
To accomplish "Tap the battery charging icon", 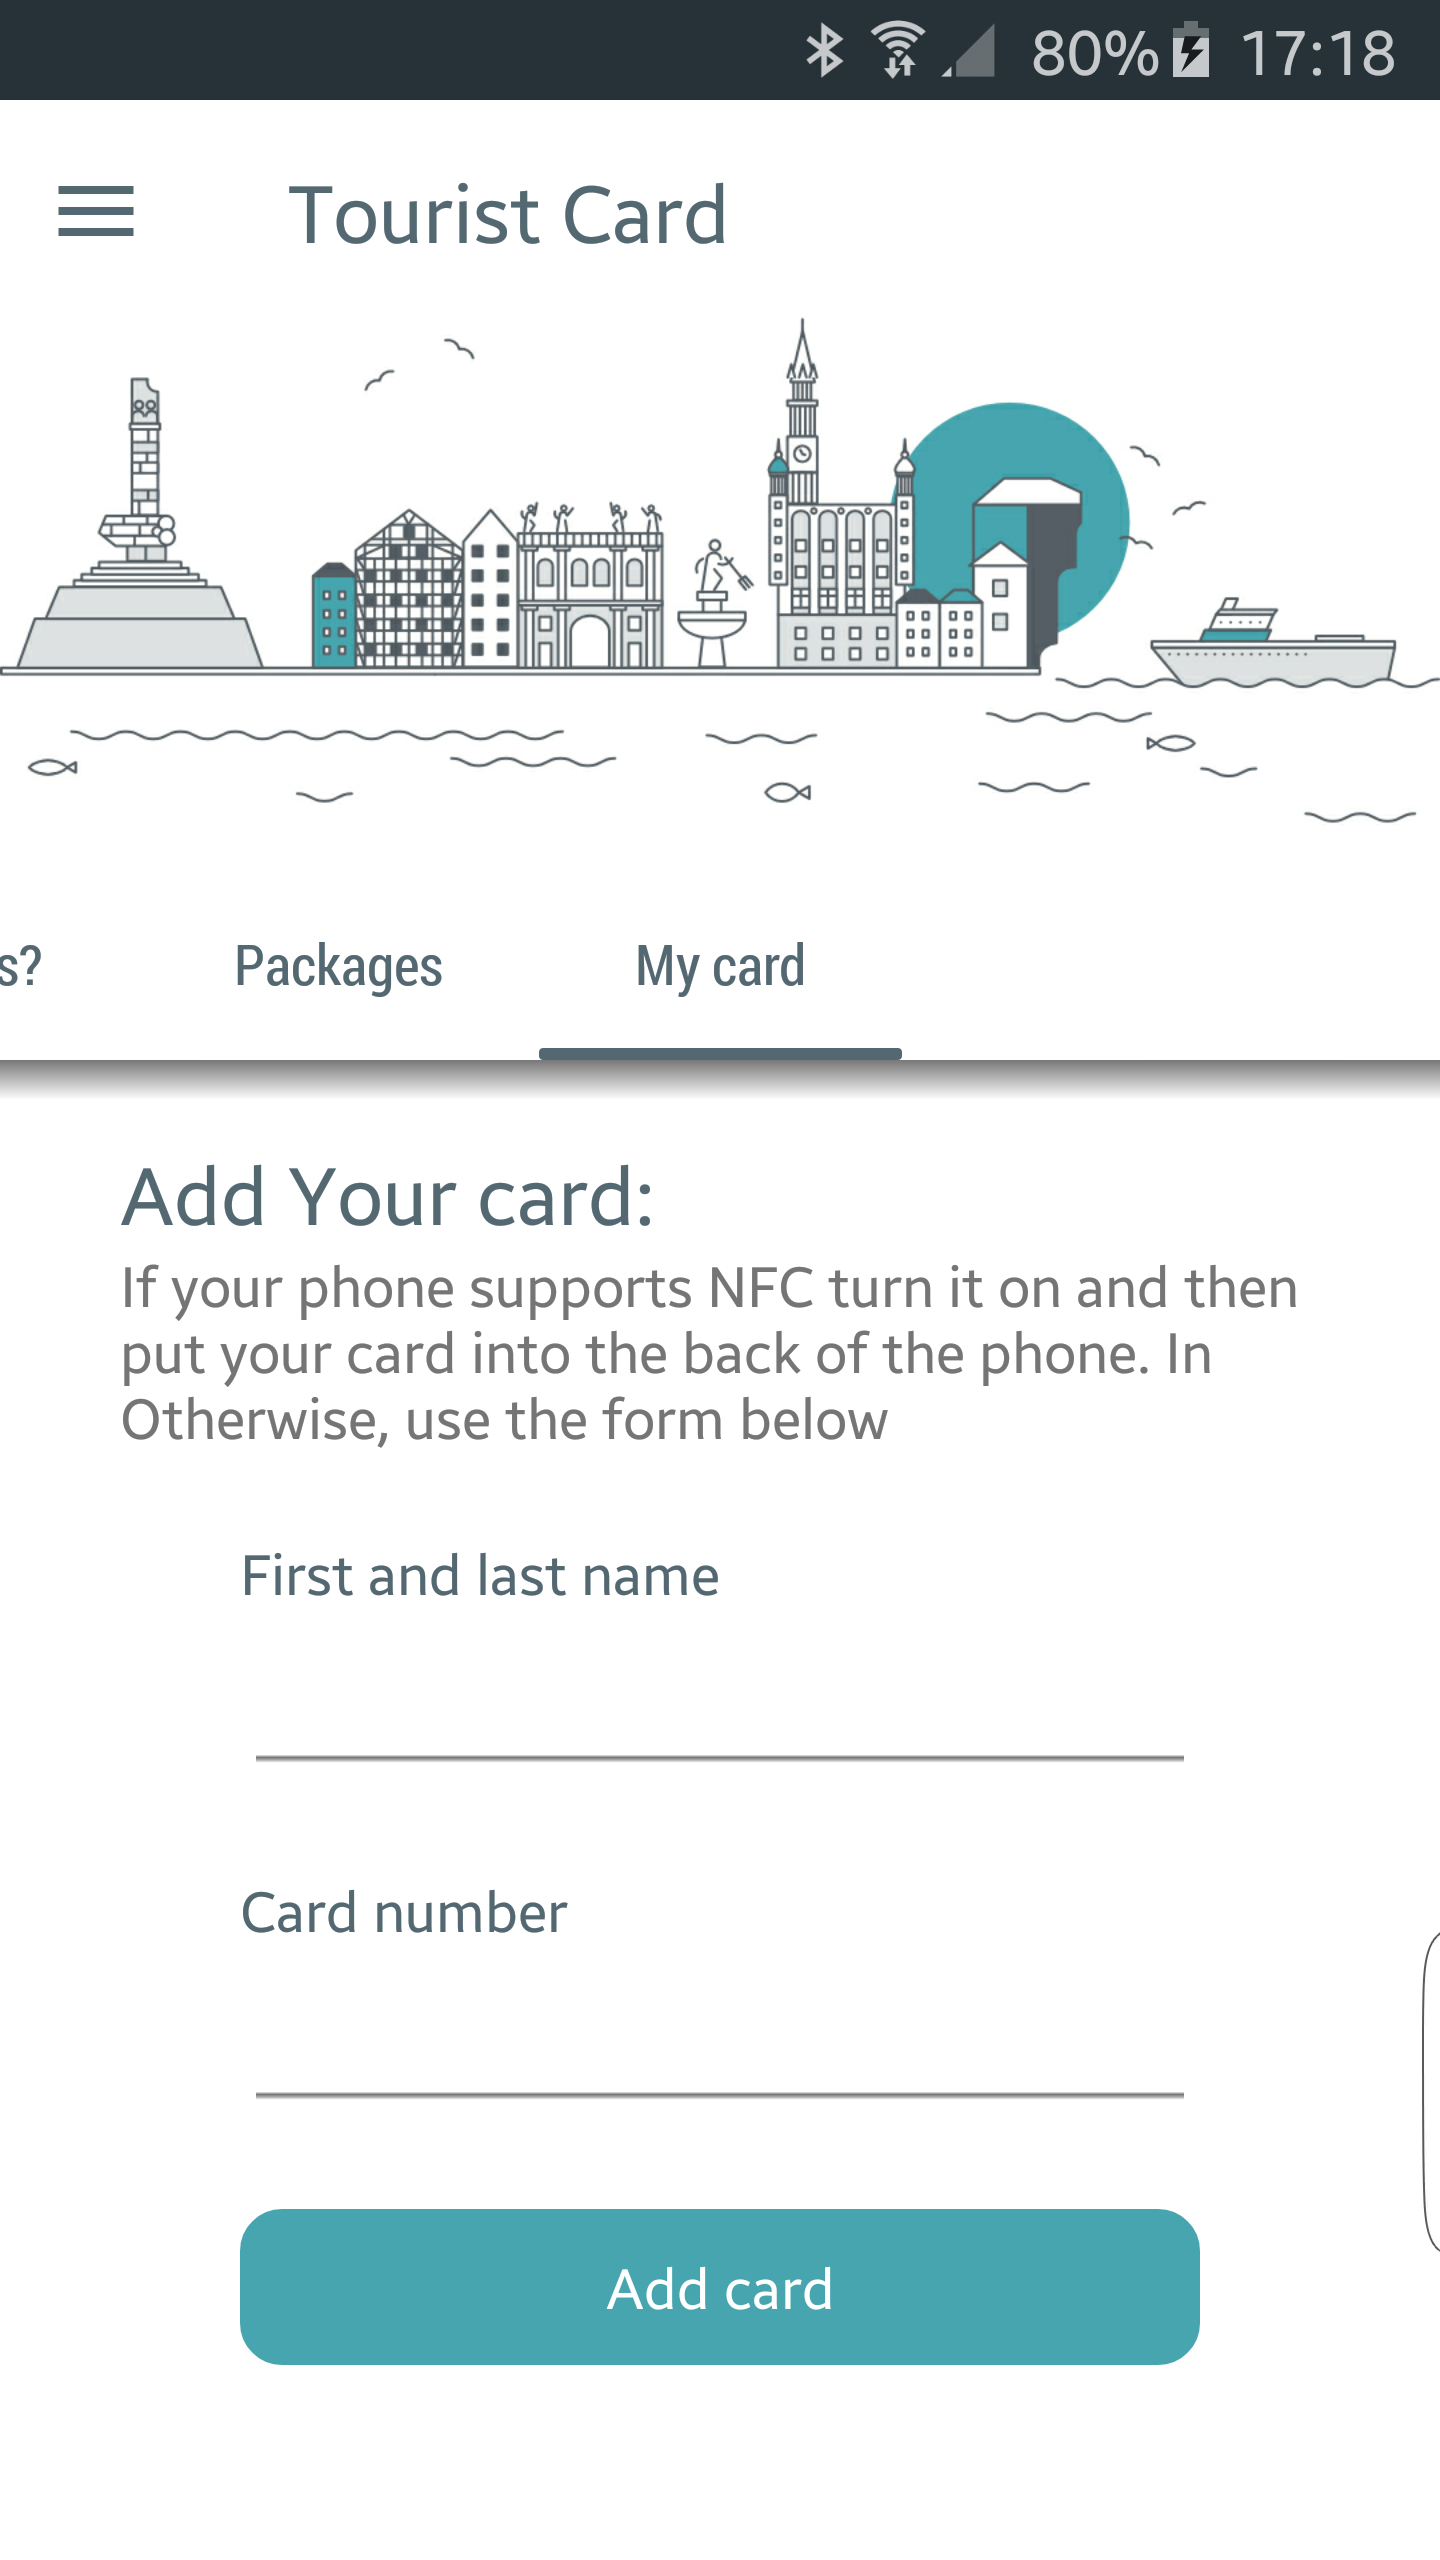I will (1191, 50).
